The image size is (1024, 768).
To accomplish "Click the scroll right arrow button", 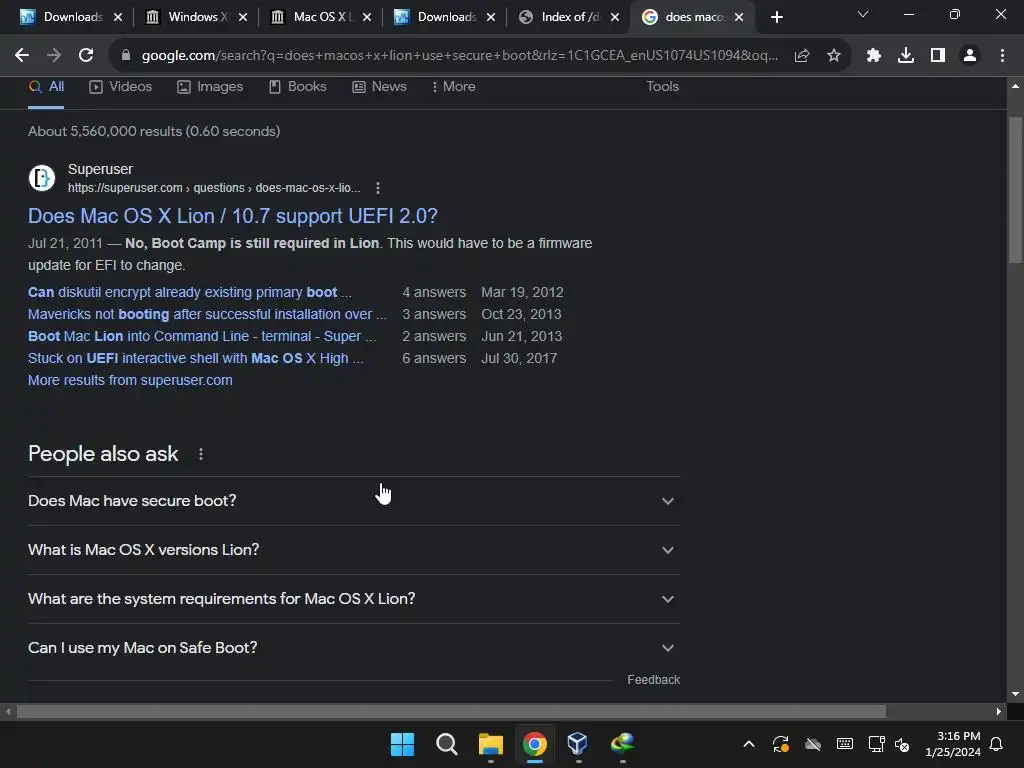I will pos(999,711).
